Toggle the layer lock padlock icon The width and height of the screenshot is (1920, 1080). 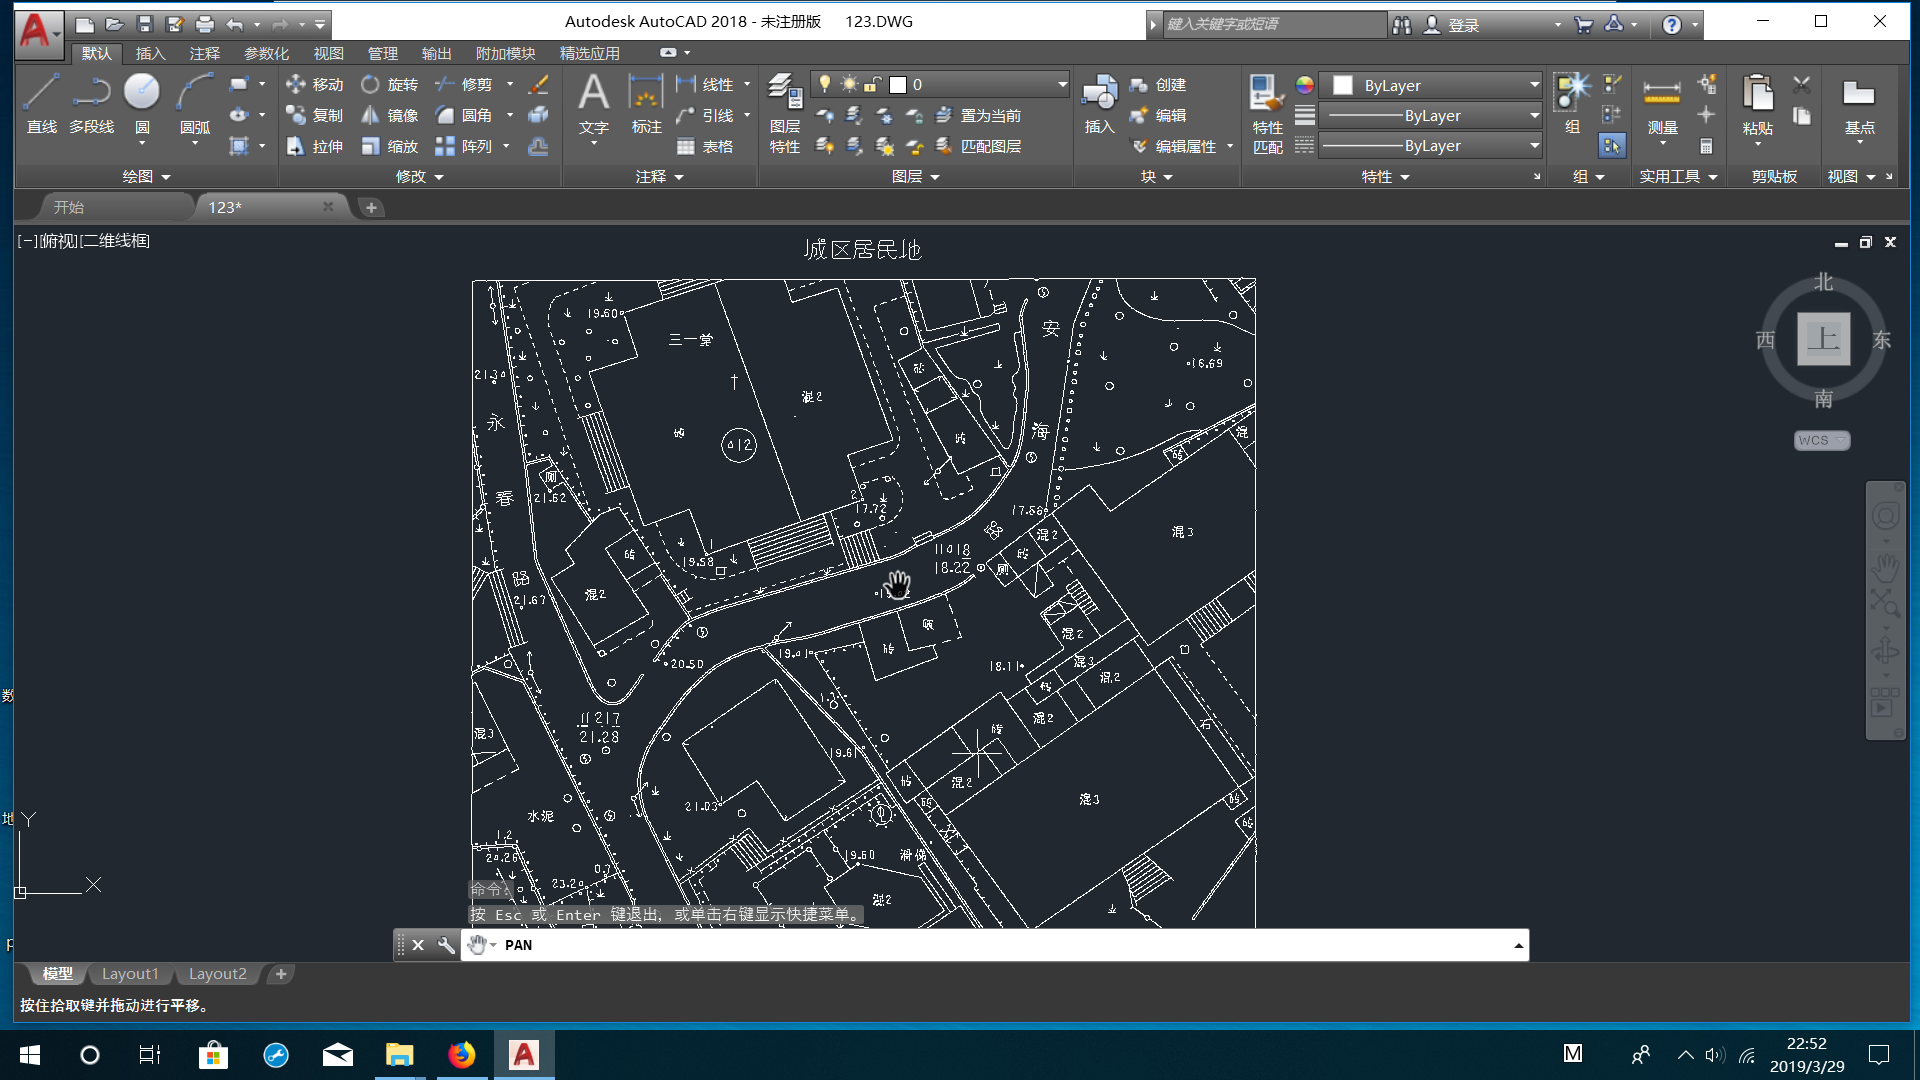[x=874, y=84]
